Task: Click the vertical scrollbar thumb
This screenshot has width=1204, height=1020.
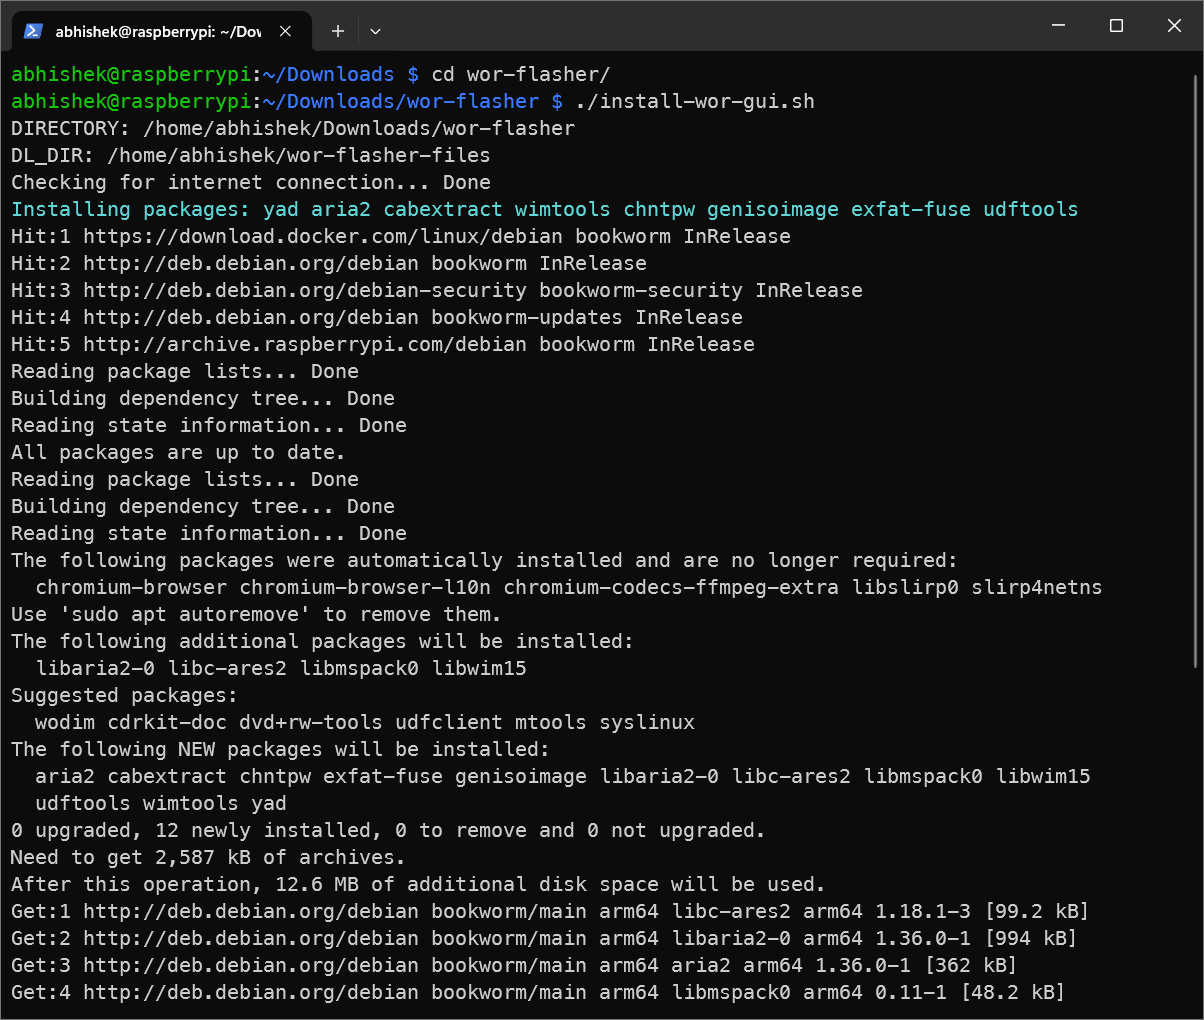Action: pyautogui.click(x=1196, y=370)
